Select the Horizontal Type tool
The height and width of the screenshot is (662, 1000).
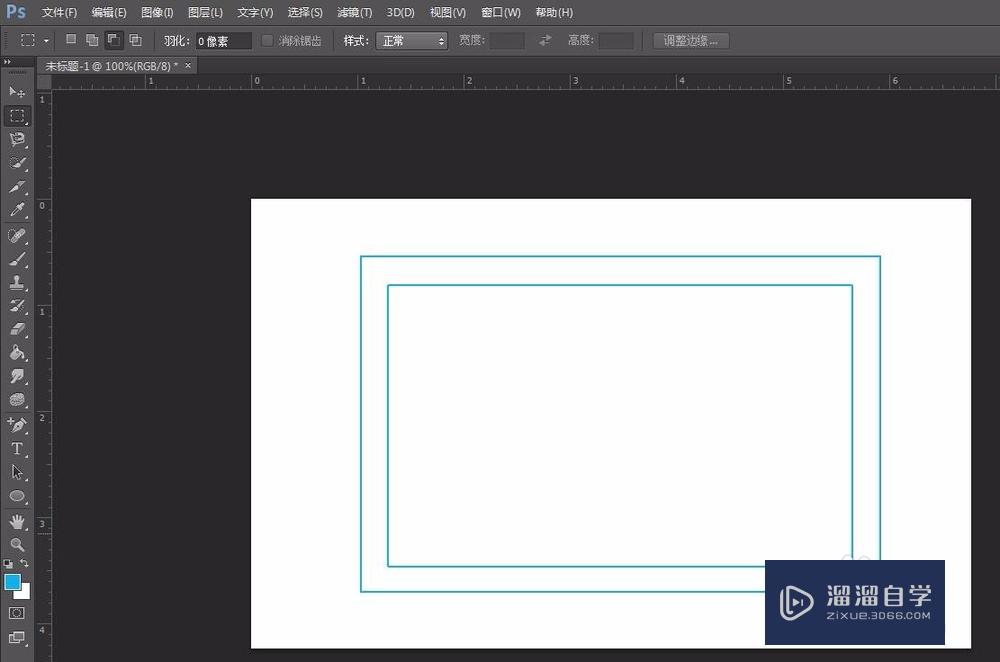tap(17, 449)
